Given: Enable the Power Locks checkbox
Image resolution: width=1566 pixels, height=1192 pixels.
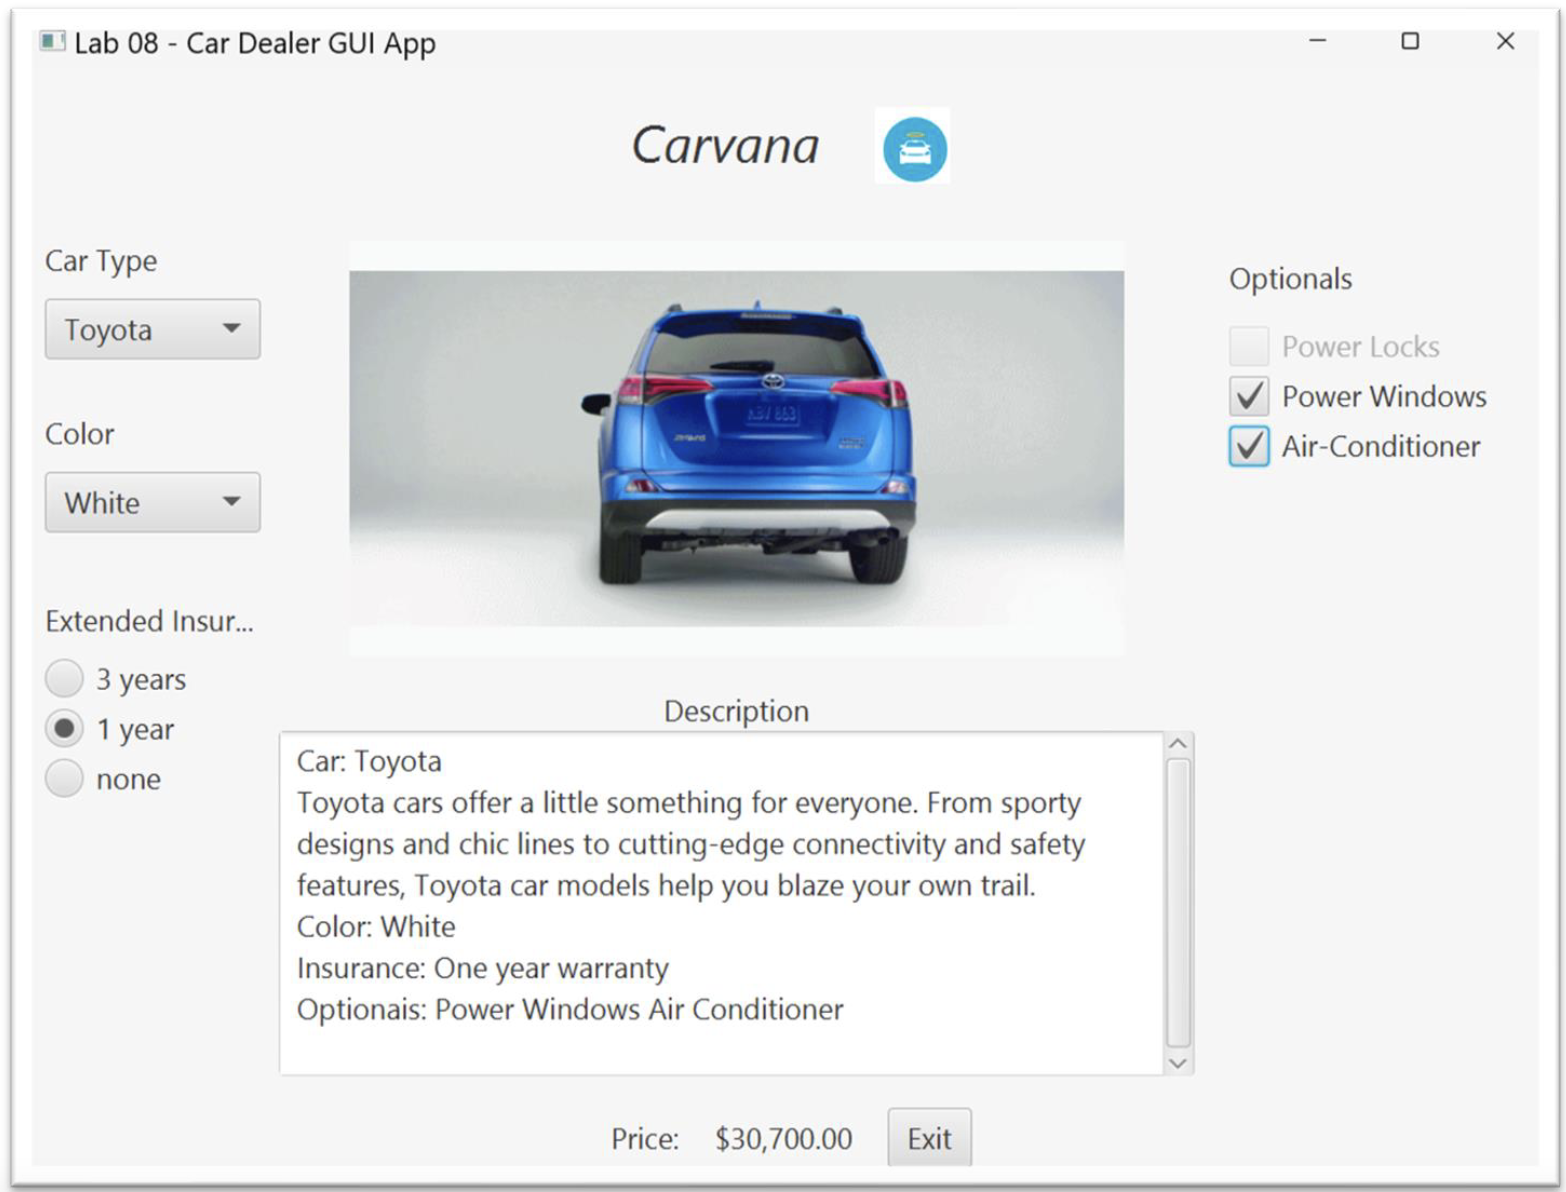Looking at the screenshot, I should pos(1247,345).
